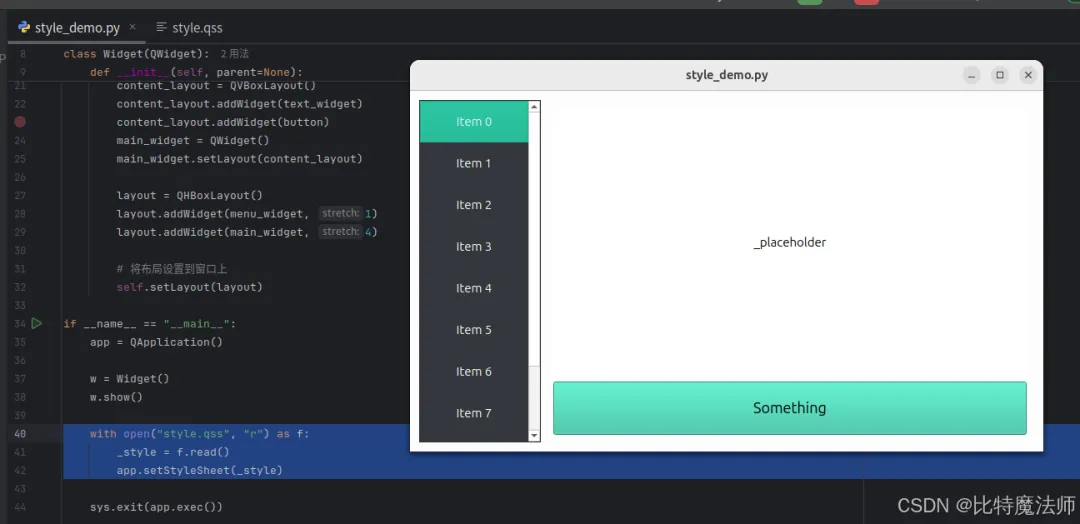Toggle the red breakpoint in the editor gutter

click(20, 122)
